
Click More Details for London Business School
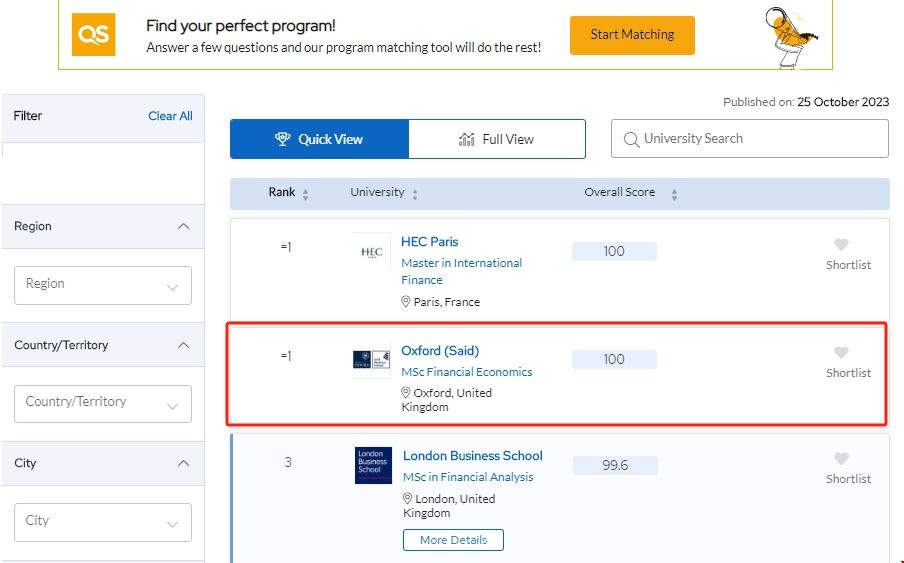point(453,540)
